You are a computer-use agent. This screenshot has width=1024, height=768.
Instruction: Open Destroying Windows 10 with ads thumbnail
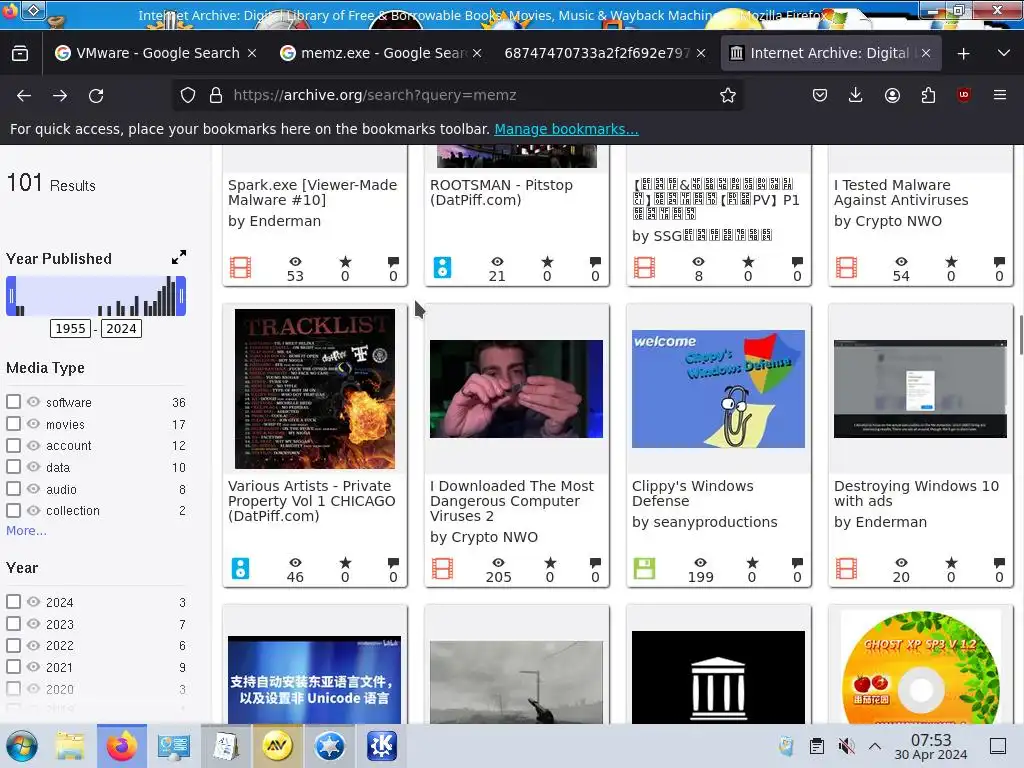920,389
